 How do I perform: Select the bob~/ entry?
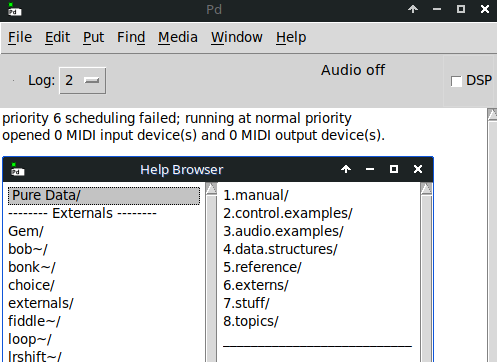(x=28, y=249)
